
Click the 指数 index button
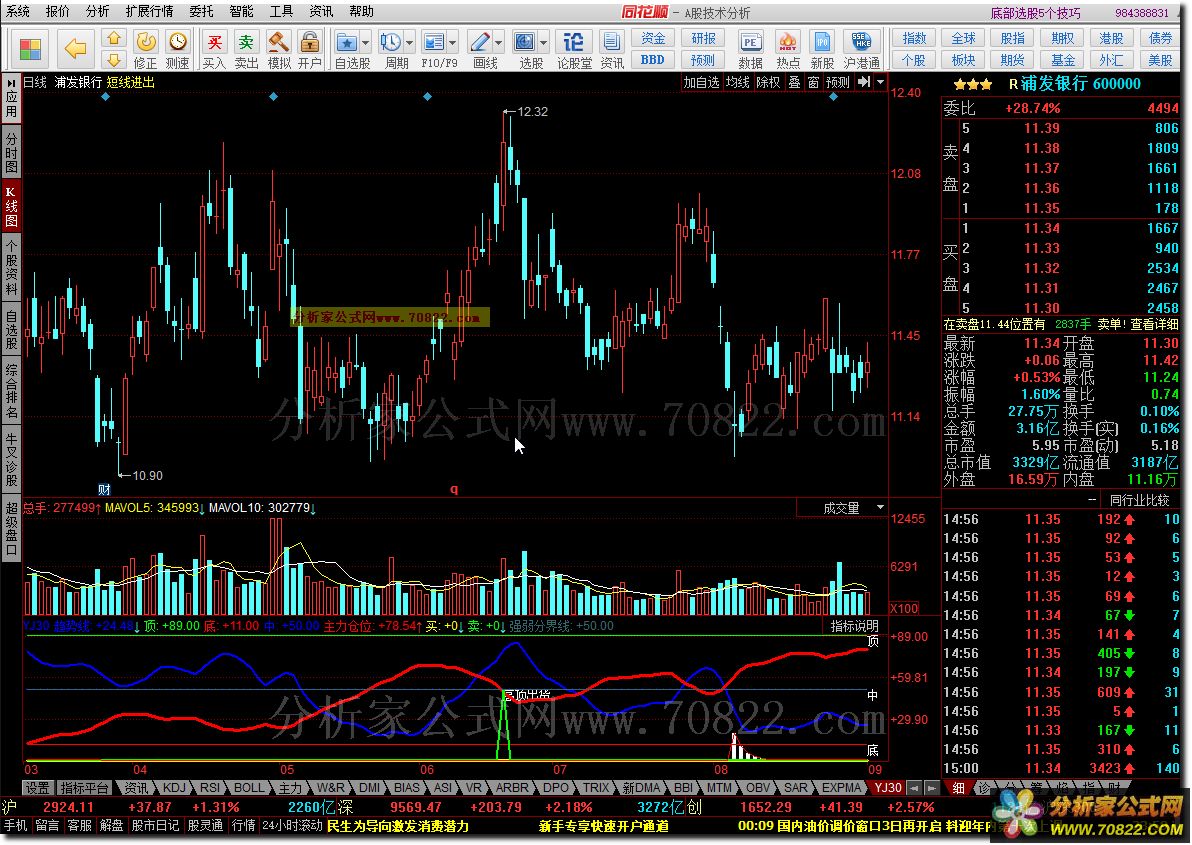click(x=914, y=39)
